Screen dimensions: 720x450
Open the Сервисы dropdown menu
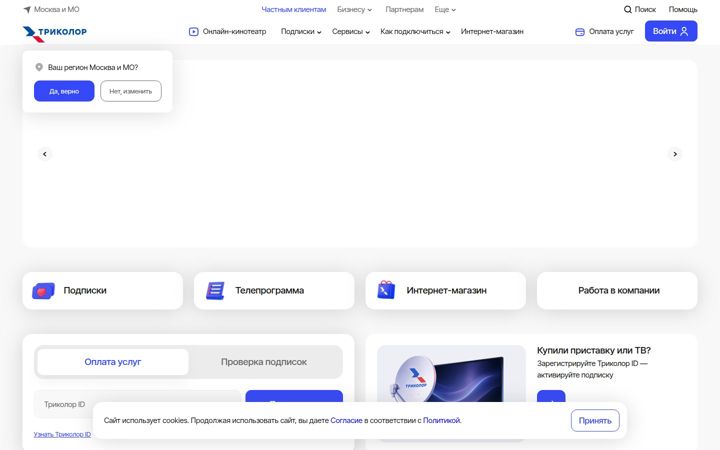point(351,32)
